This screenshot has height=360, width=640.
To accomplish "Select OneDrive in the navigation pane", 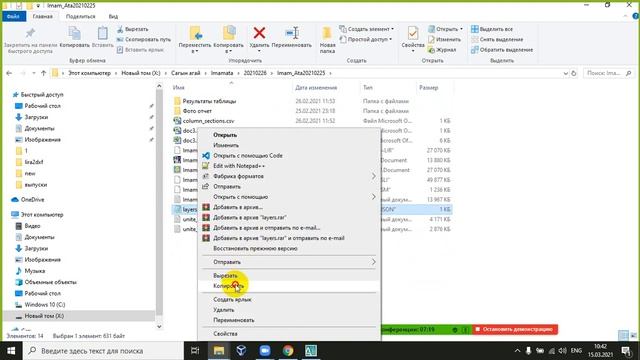I will point(32,200).
